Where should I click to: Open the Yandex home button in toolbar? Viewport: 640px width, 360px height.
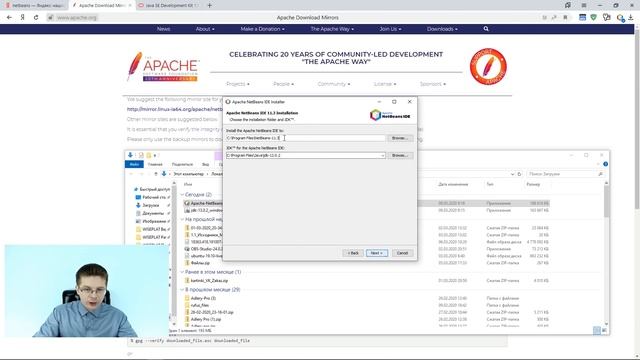point(23,18)
